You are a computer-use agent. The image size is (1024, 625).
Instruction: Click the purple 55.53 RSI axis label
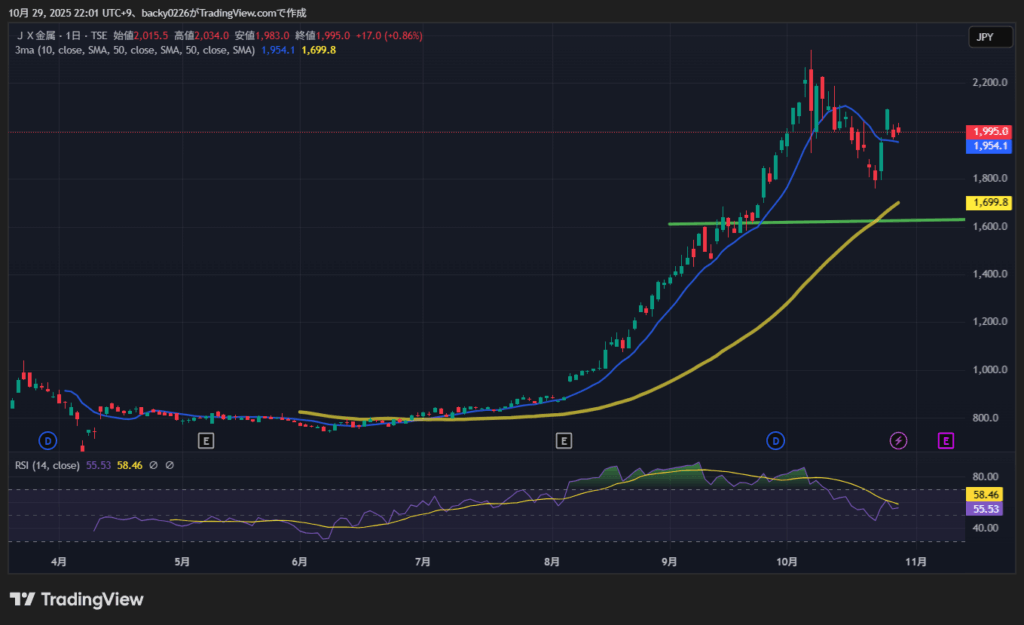point(982,508)
